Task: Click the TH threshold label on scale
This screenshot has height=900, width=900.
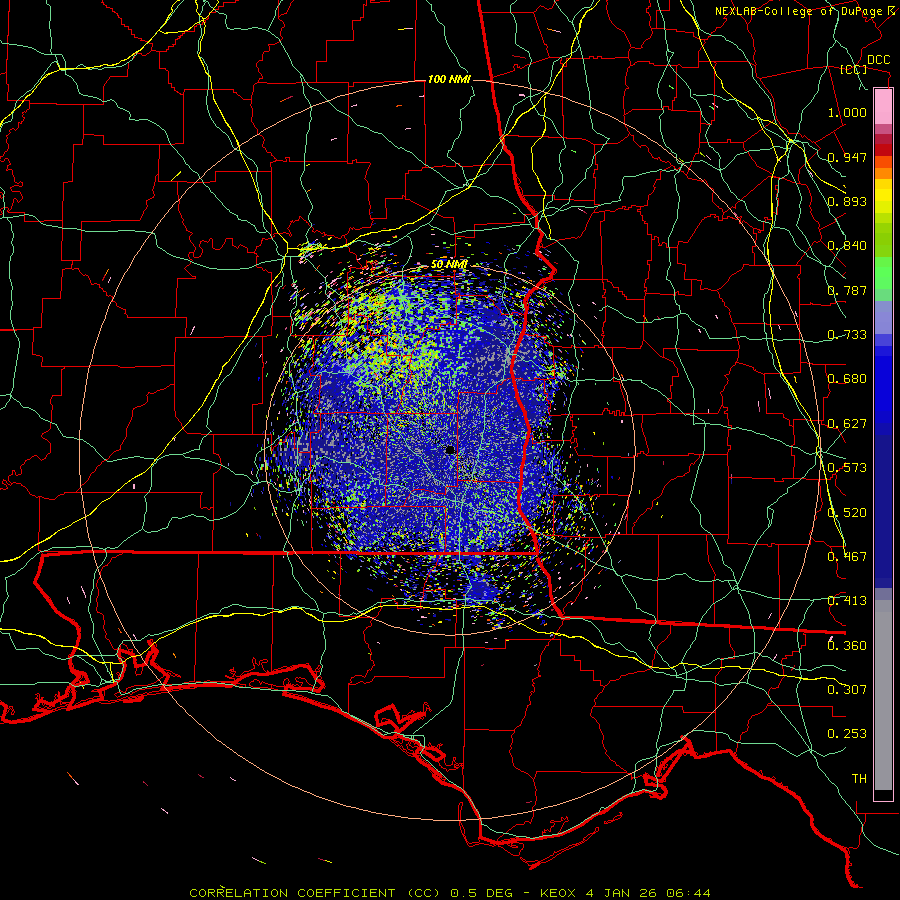Action: (859, 779)
